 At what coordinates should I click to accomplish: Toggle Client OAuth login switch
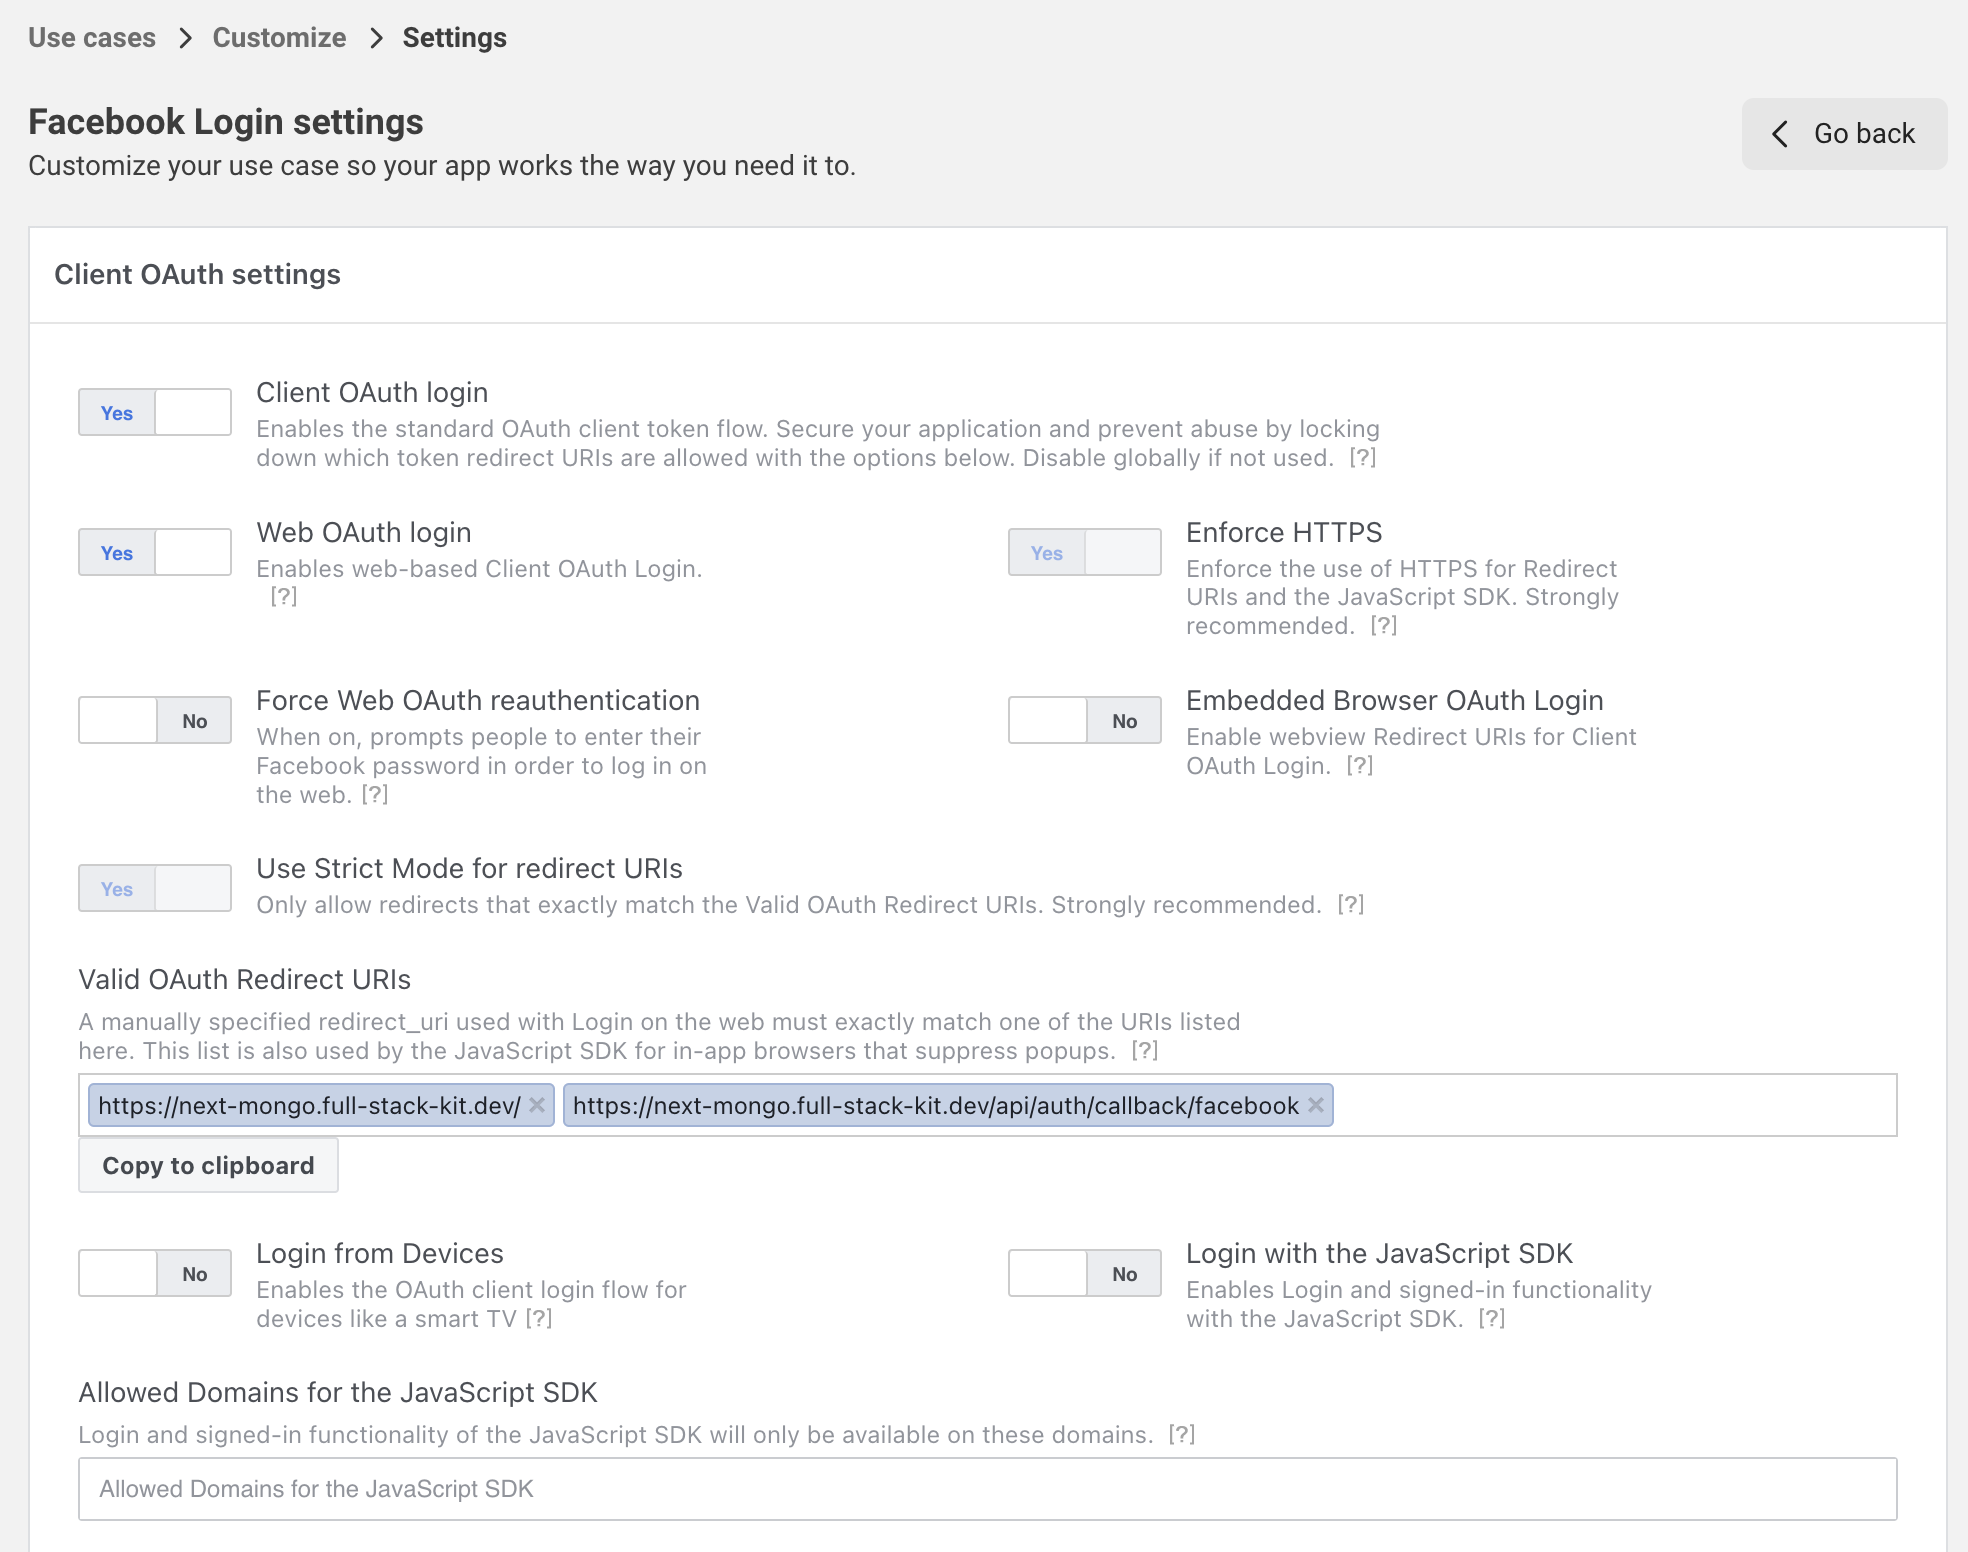click(x=155, y=412)
